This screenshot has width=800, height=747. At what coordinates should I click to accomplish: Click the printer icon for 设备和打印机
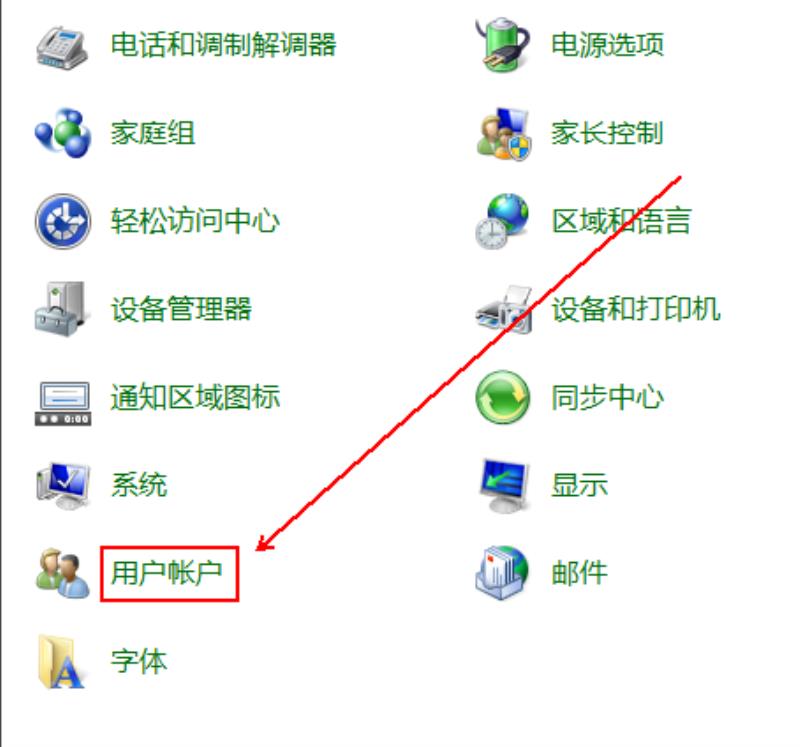pyautogui.click(x=504, y=310)
